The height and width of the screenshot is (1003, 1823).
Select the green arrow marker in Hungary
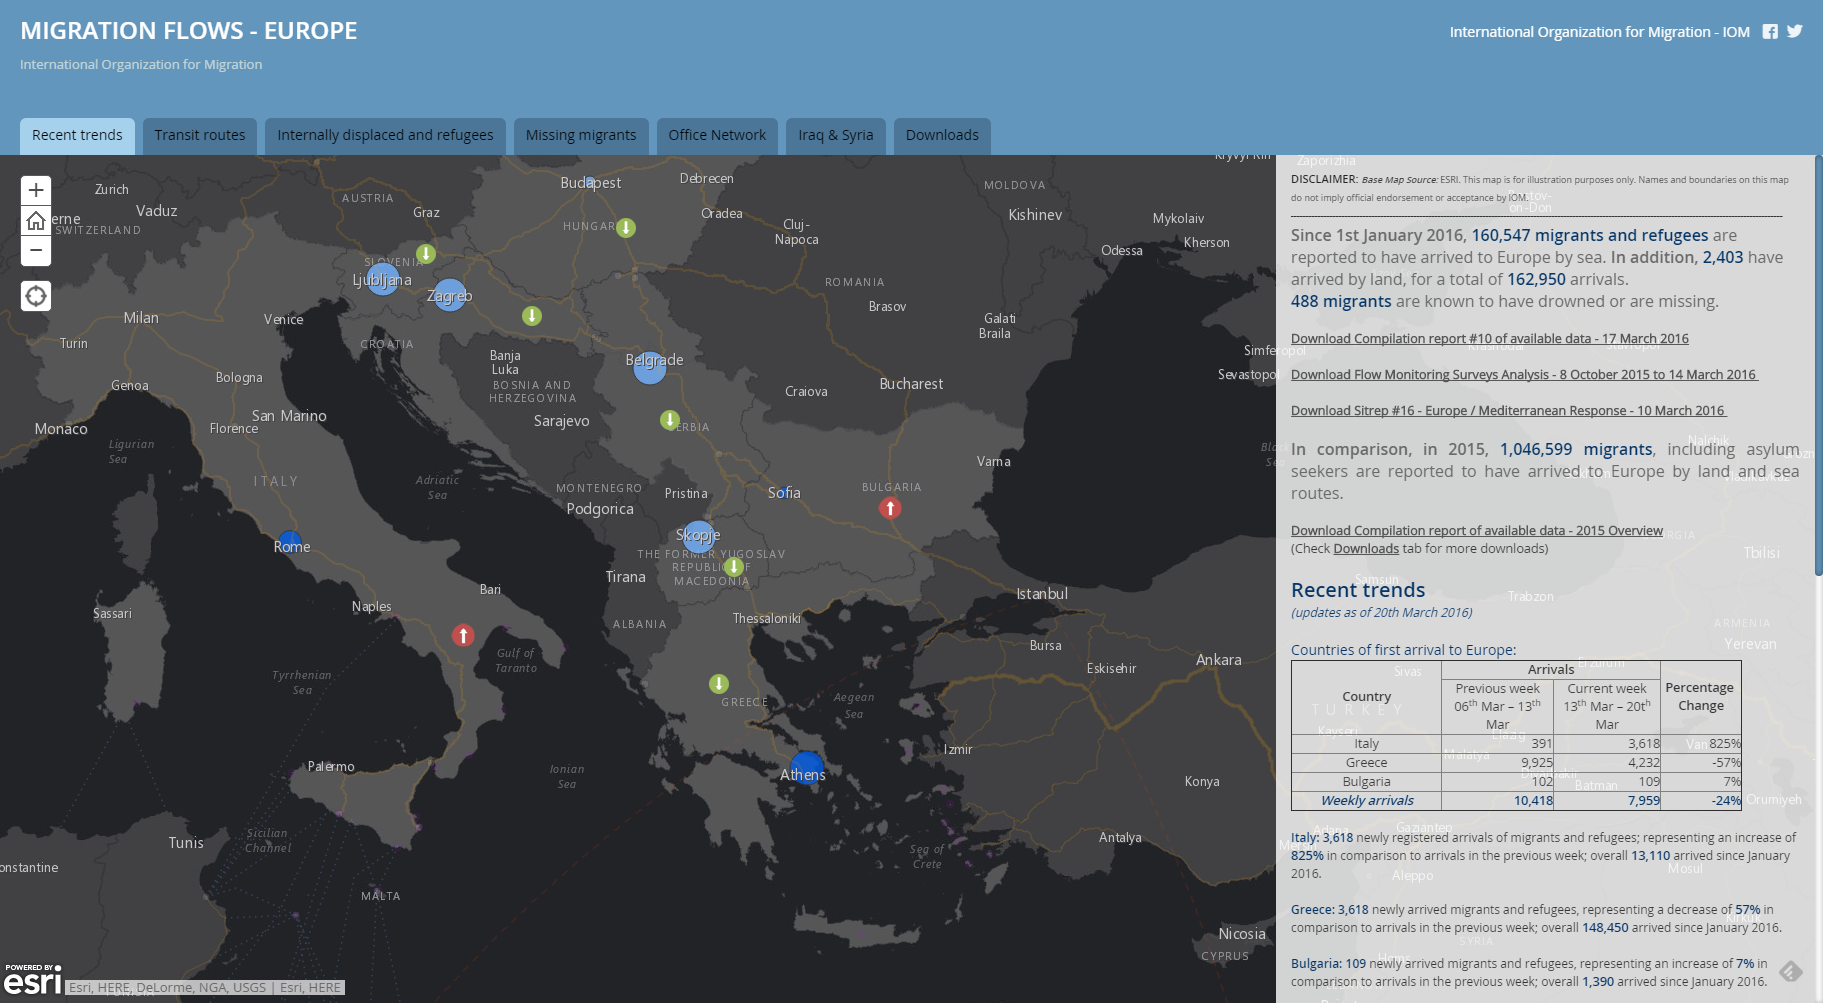pyautogui.click(x=626, y=228)
